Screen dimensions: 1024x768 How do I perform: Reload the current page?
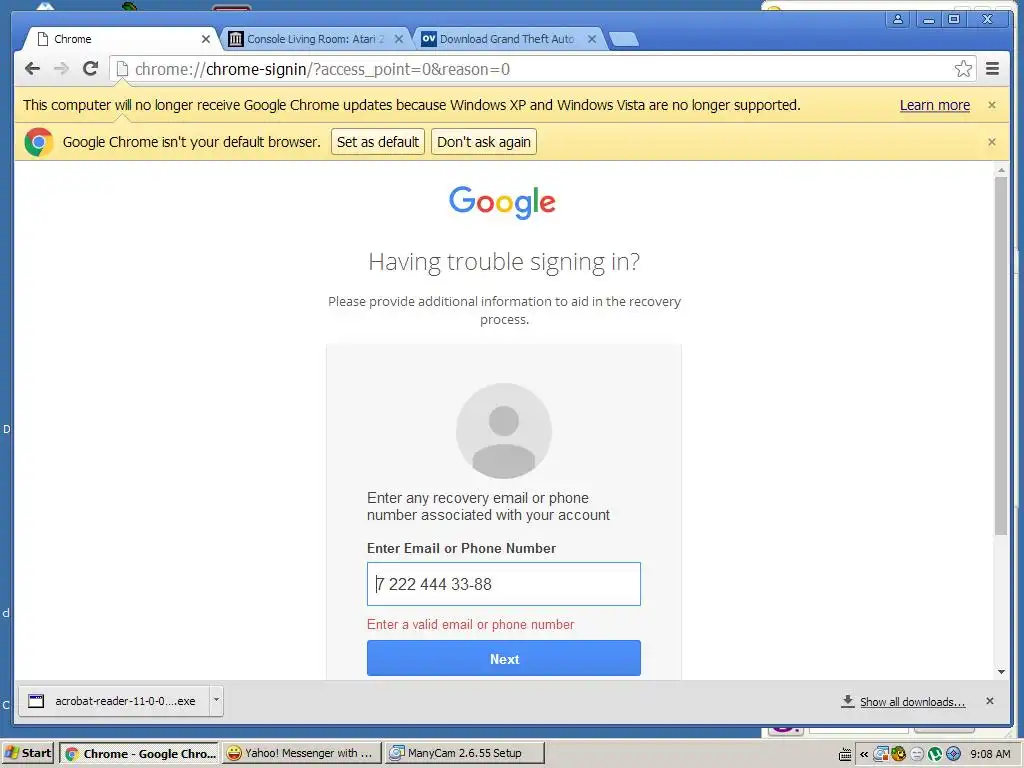[91, 69]
